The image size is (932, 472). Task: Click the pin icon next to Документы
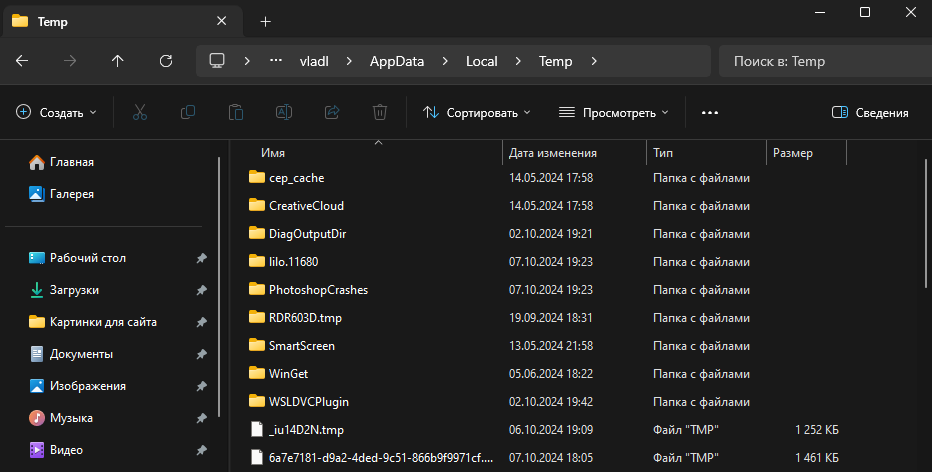pyautogui.click(x=201, y=354)
